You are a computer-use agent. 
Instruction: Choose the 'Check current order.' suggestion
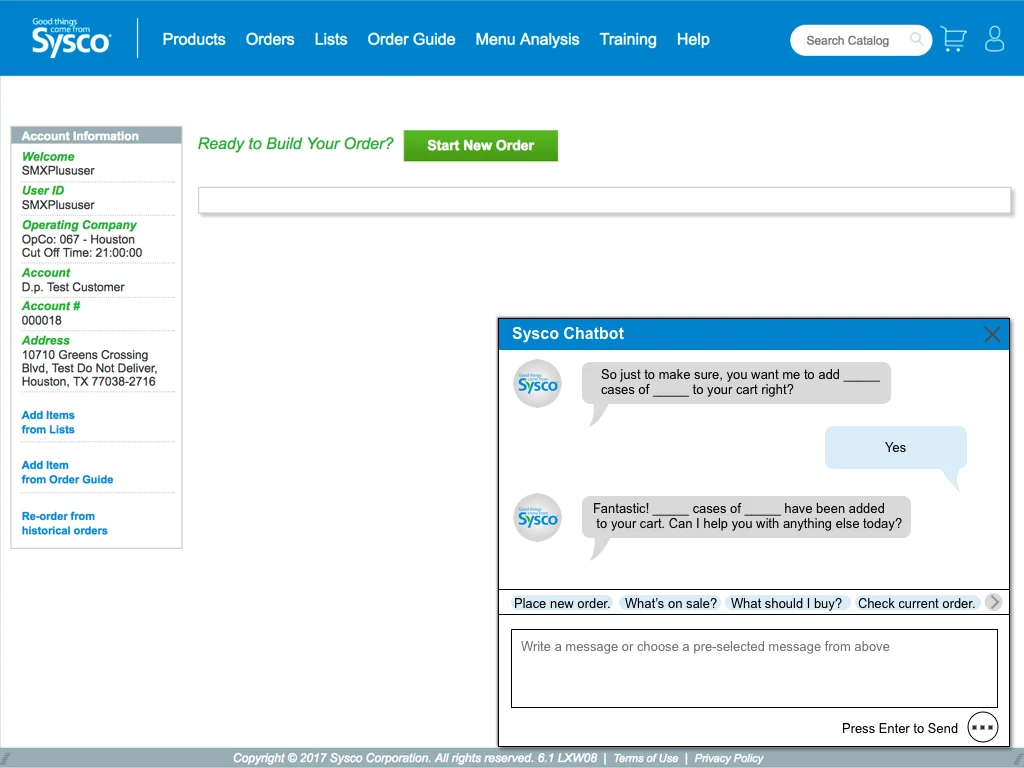pyautogui.click(x=916, y=603)
